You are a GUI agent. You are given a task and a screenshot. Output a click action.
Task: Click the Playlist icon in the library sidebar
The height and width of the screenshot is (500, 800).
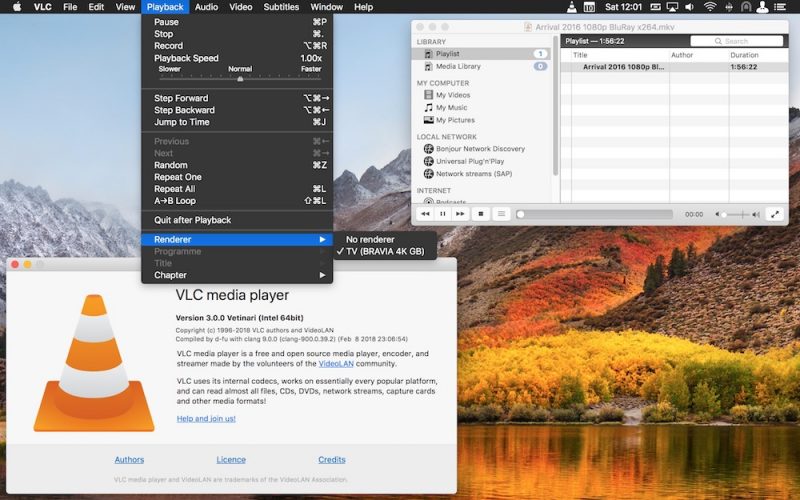[x=429, y=54]
